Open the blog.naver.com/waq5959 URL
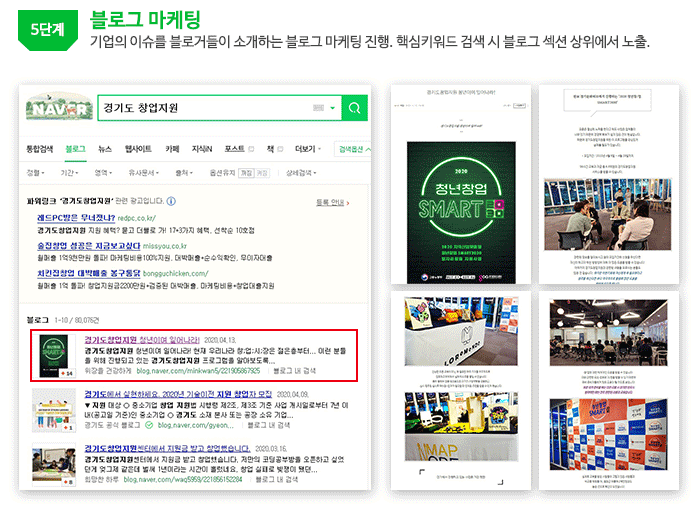This screenshot has width=700, height=526. (x=183, y=480)
